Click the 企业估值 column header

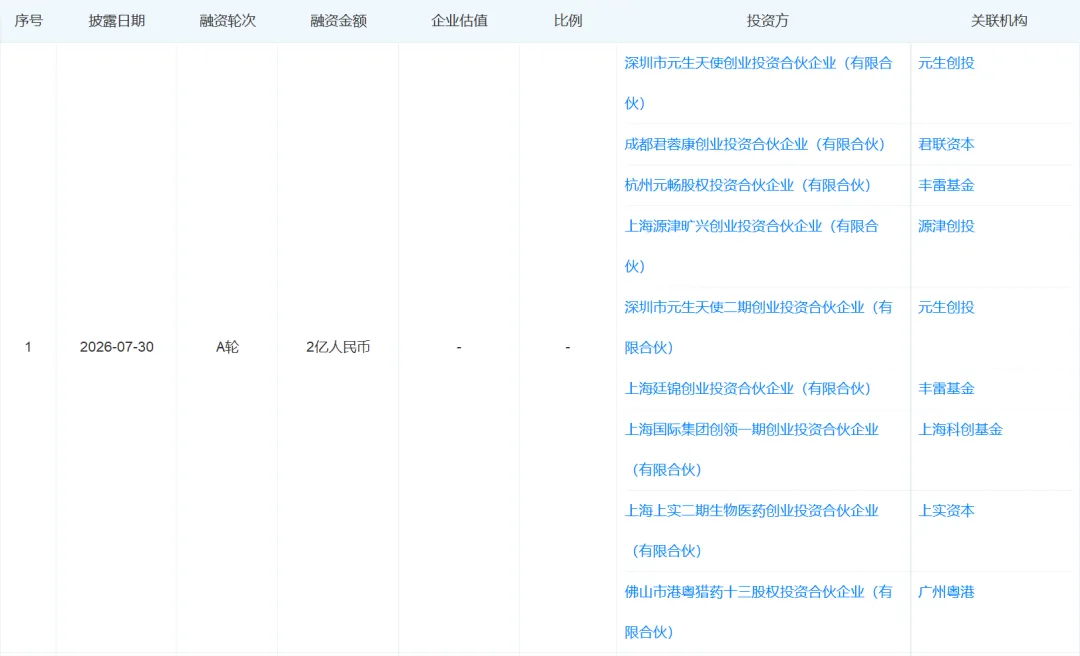459,21
